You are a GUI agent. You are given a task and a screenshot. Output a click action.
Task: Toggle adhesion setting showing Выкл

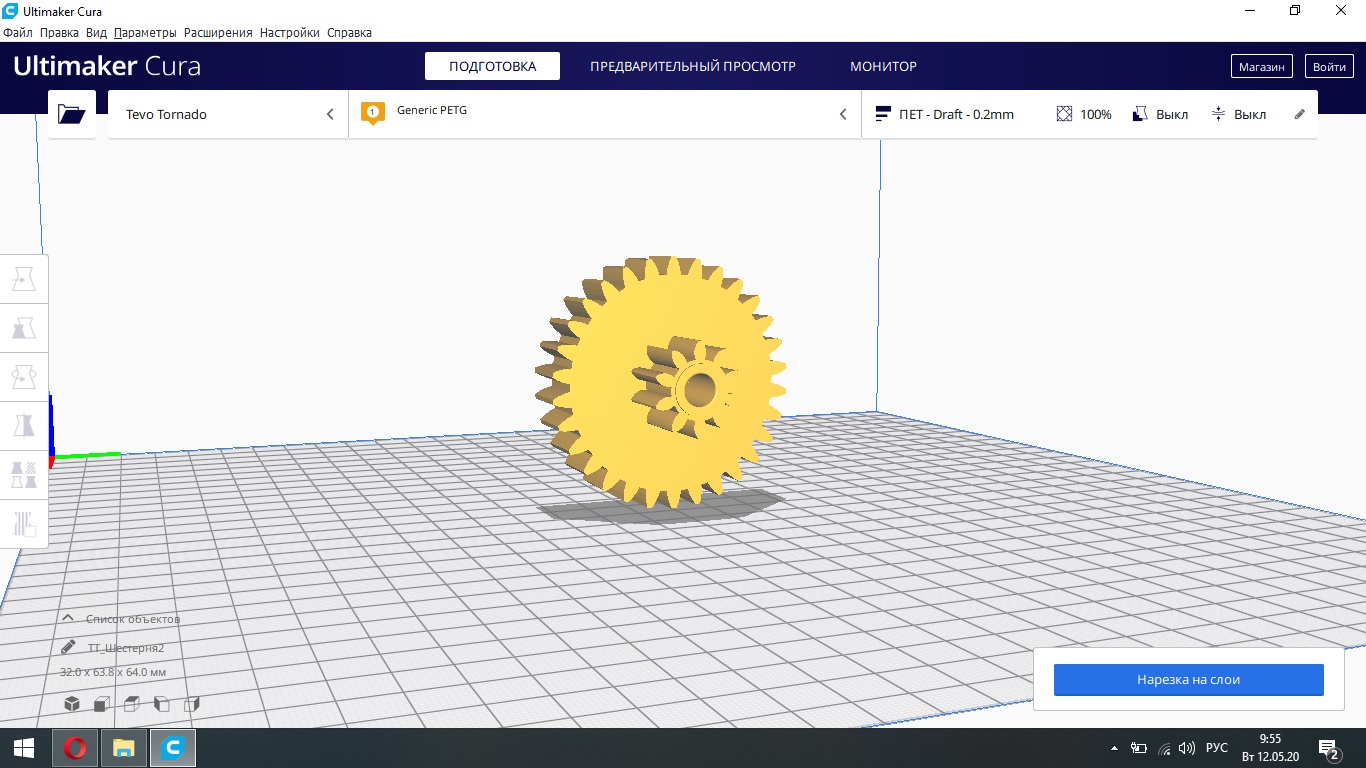click(1238, 114)
